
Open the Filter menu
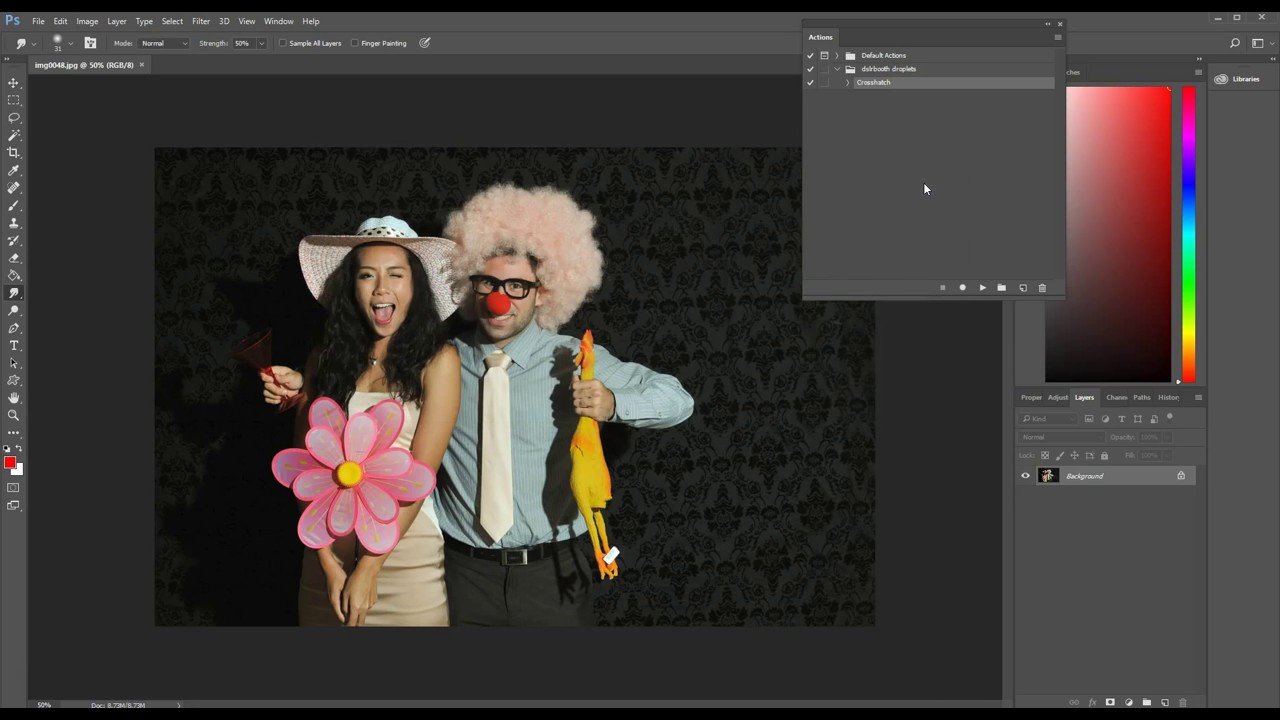[201, 21]
